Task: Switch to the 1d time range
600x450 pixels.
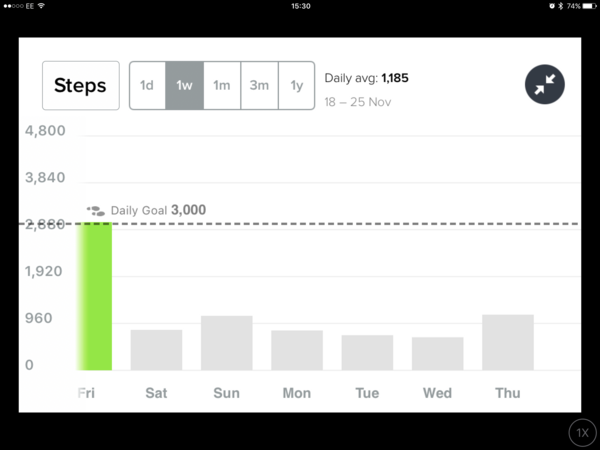Action: click(x=147, y=86)
